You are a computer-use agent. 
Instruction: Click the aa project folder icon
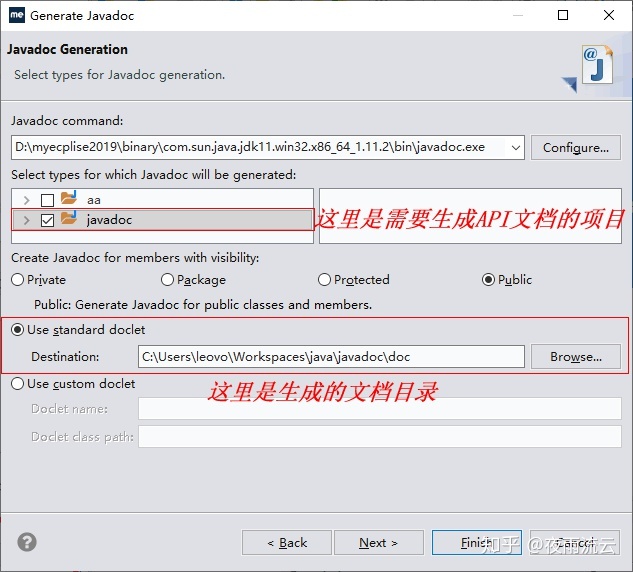tap(69, 198)
